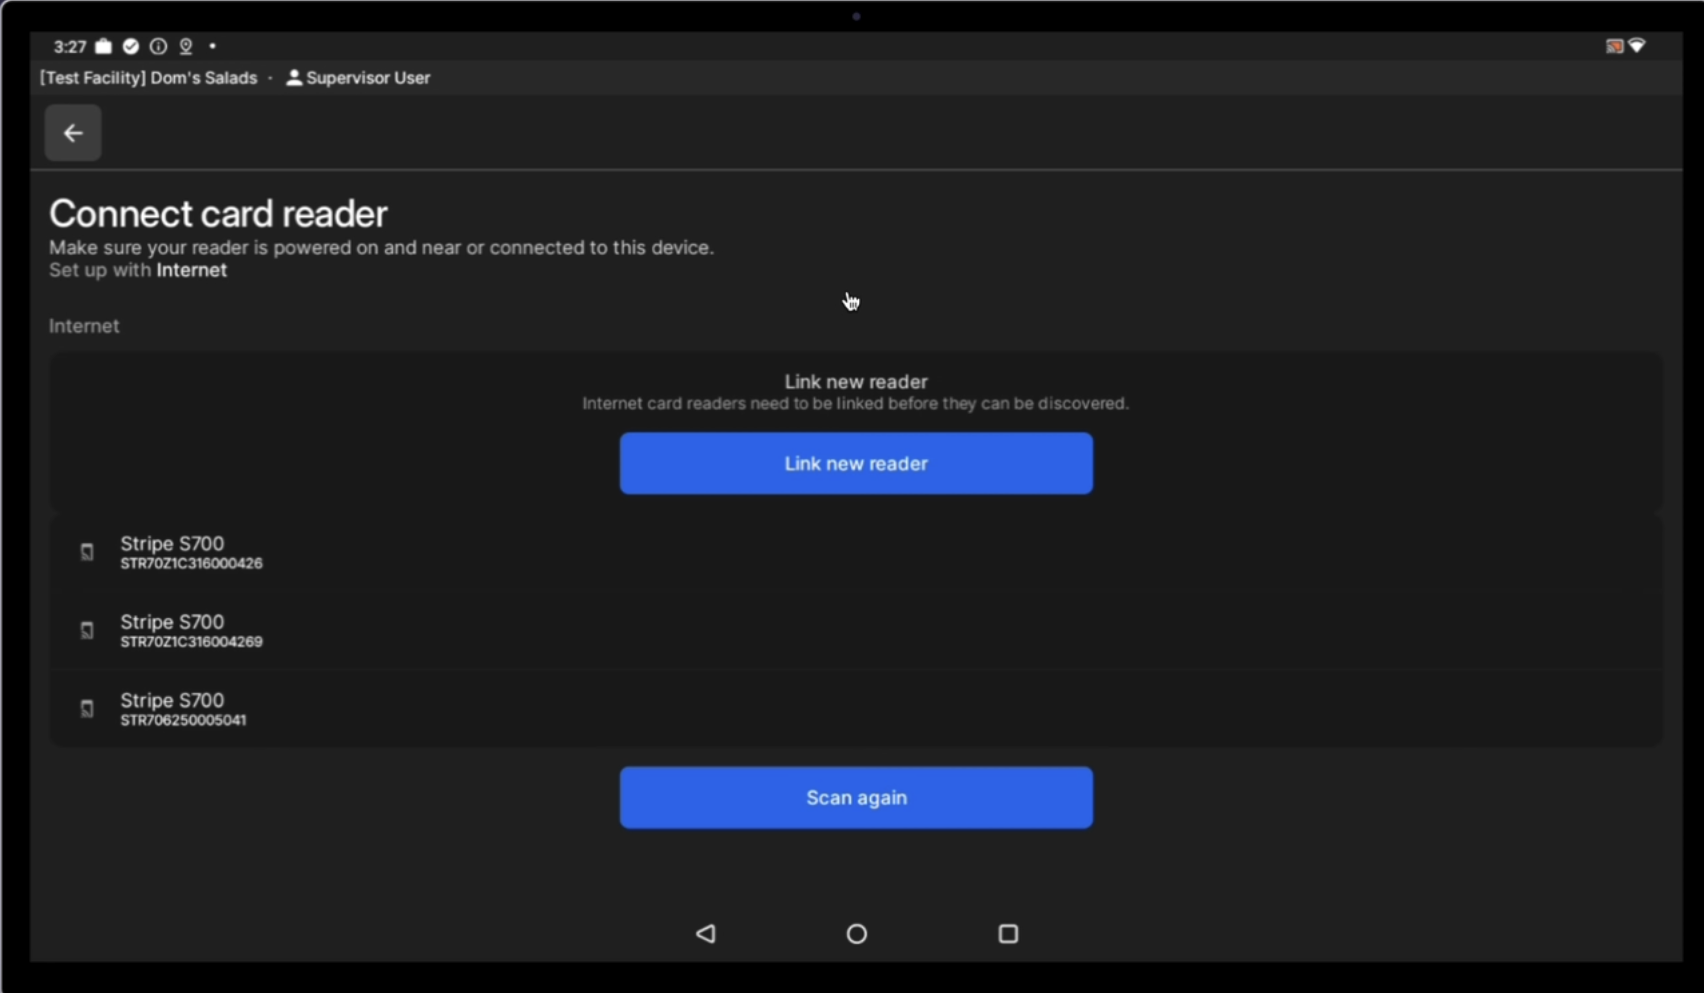Image resolution: width=1704 pixels, height=993 pixels.
Task: Click the Supervisor User person icon
Action: tap(294, 78)
